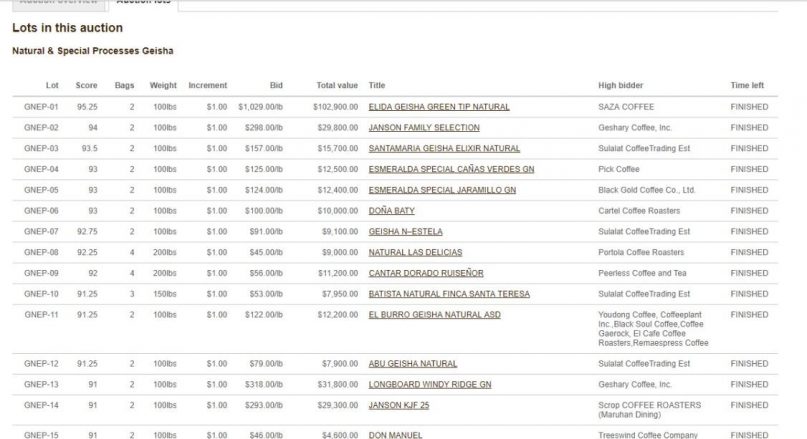Select lot number GNEP-02
Viewport: 807px width, 439px height.
tap(41, 128)
